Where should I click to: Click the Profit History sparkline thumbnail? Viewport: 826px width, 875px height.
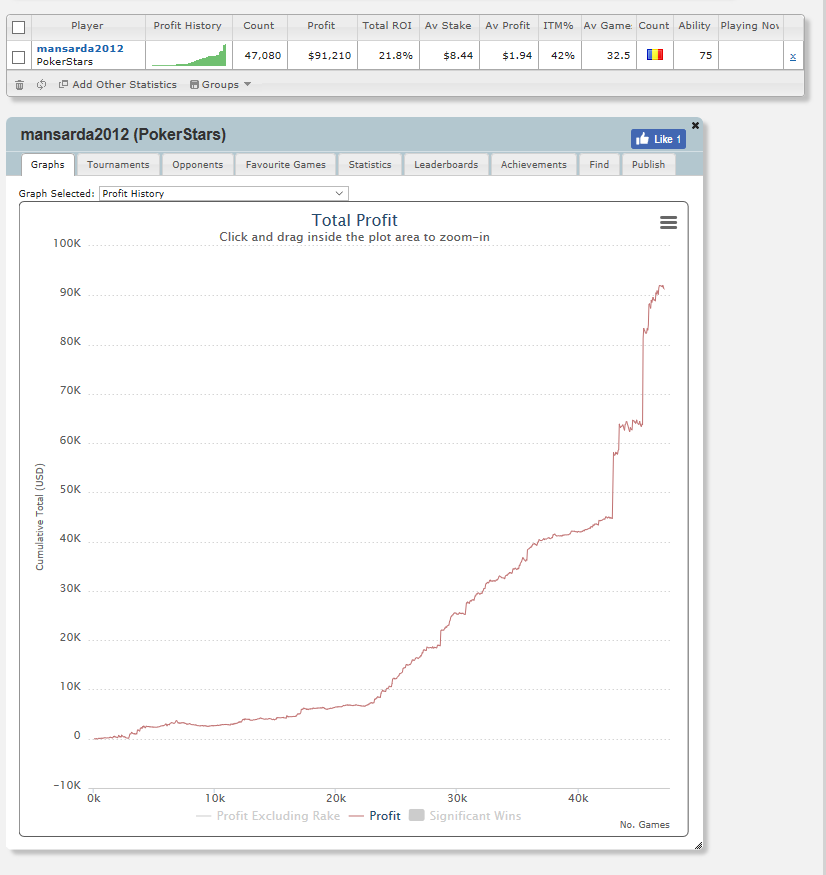[x=189, y=55]
